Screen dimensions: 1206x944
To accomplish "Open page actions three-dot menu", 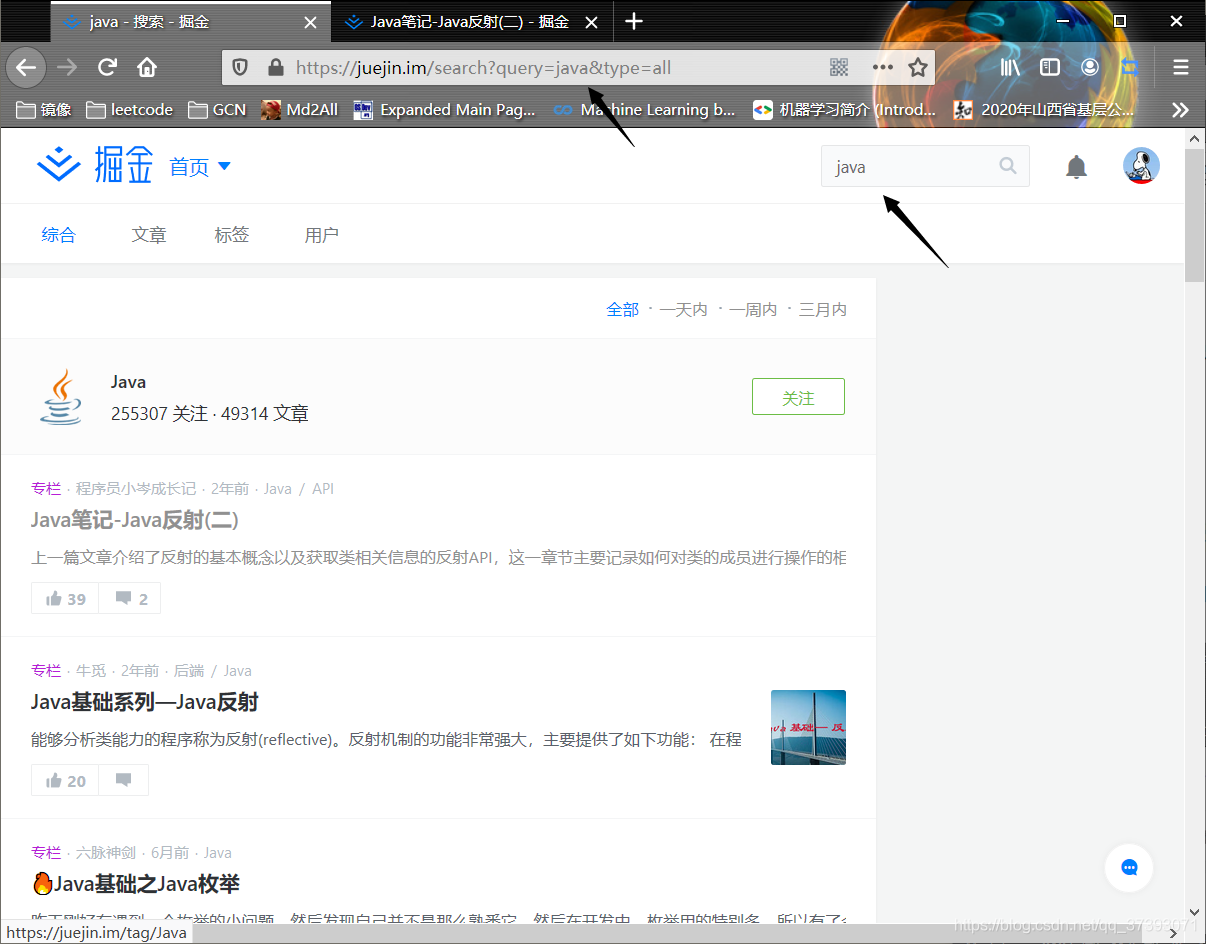I will point(882,67).
